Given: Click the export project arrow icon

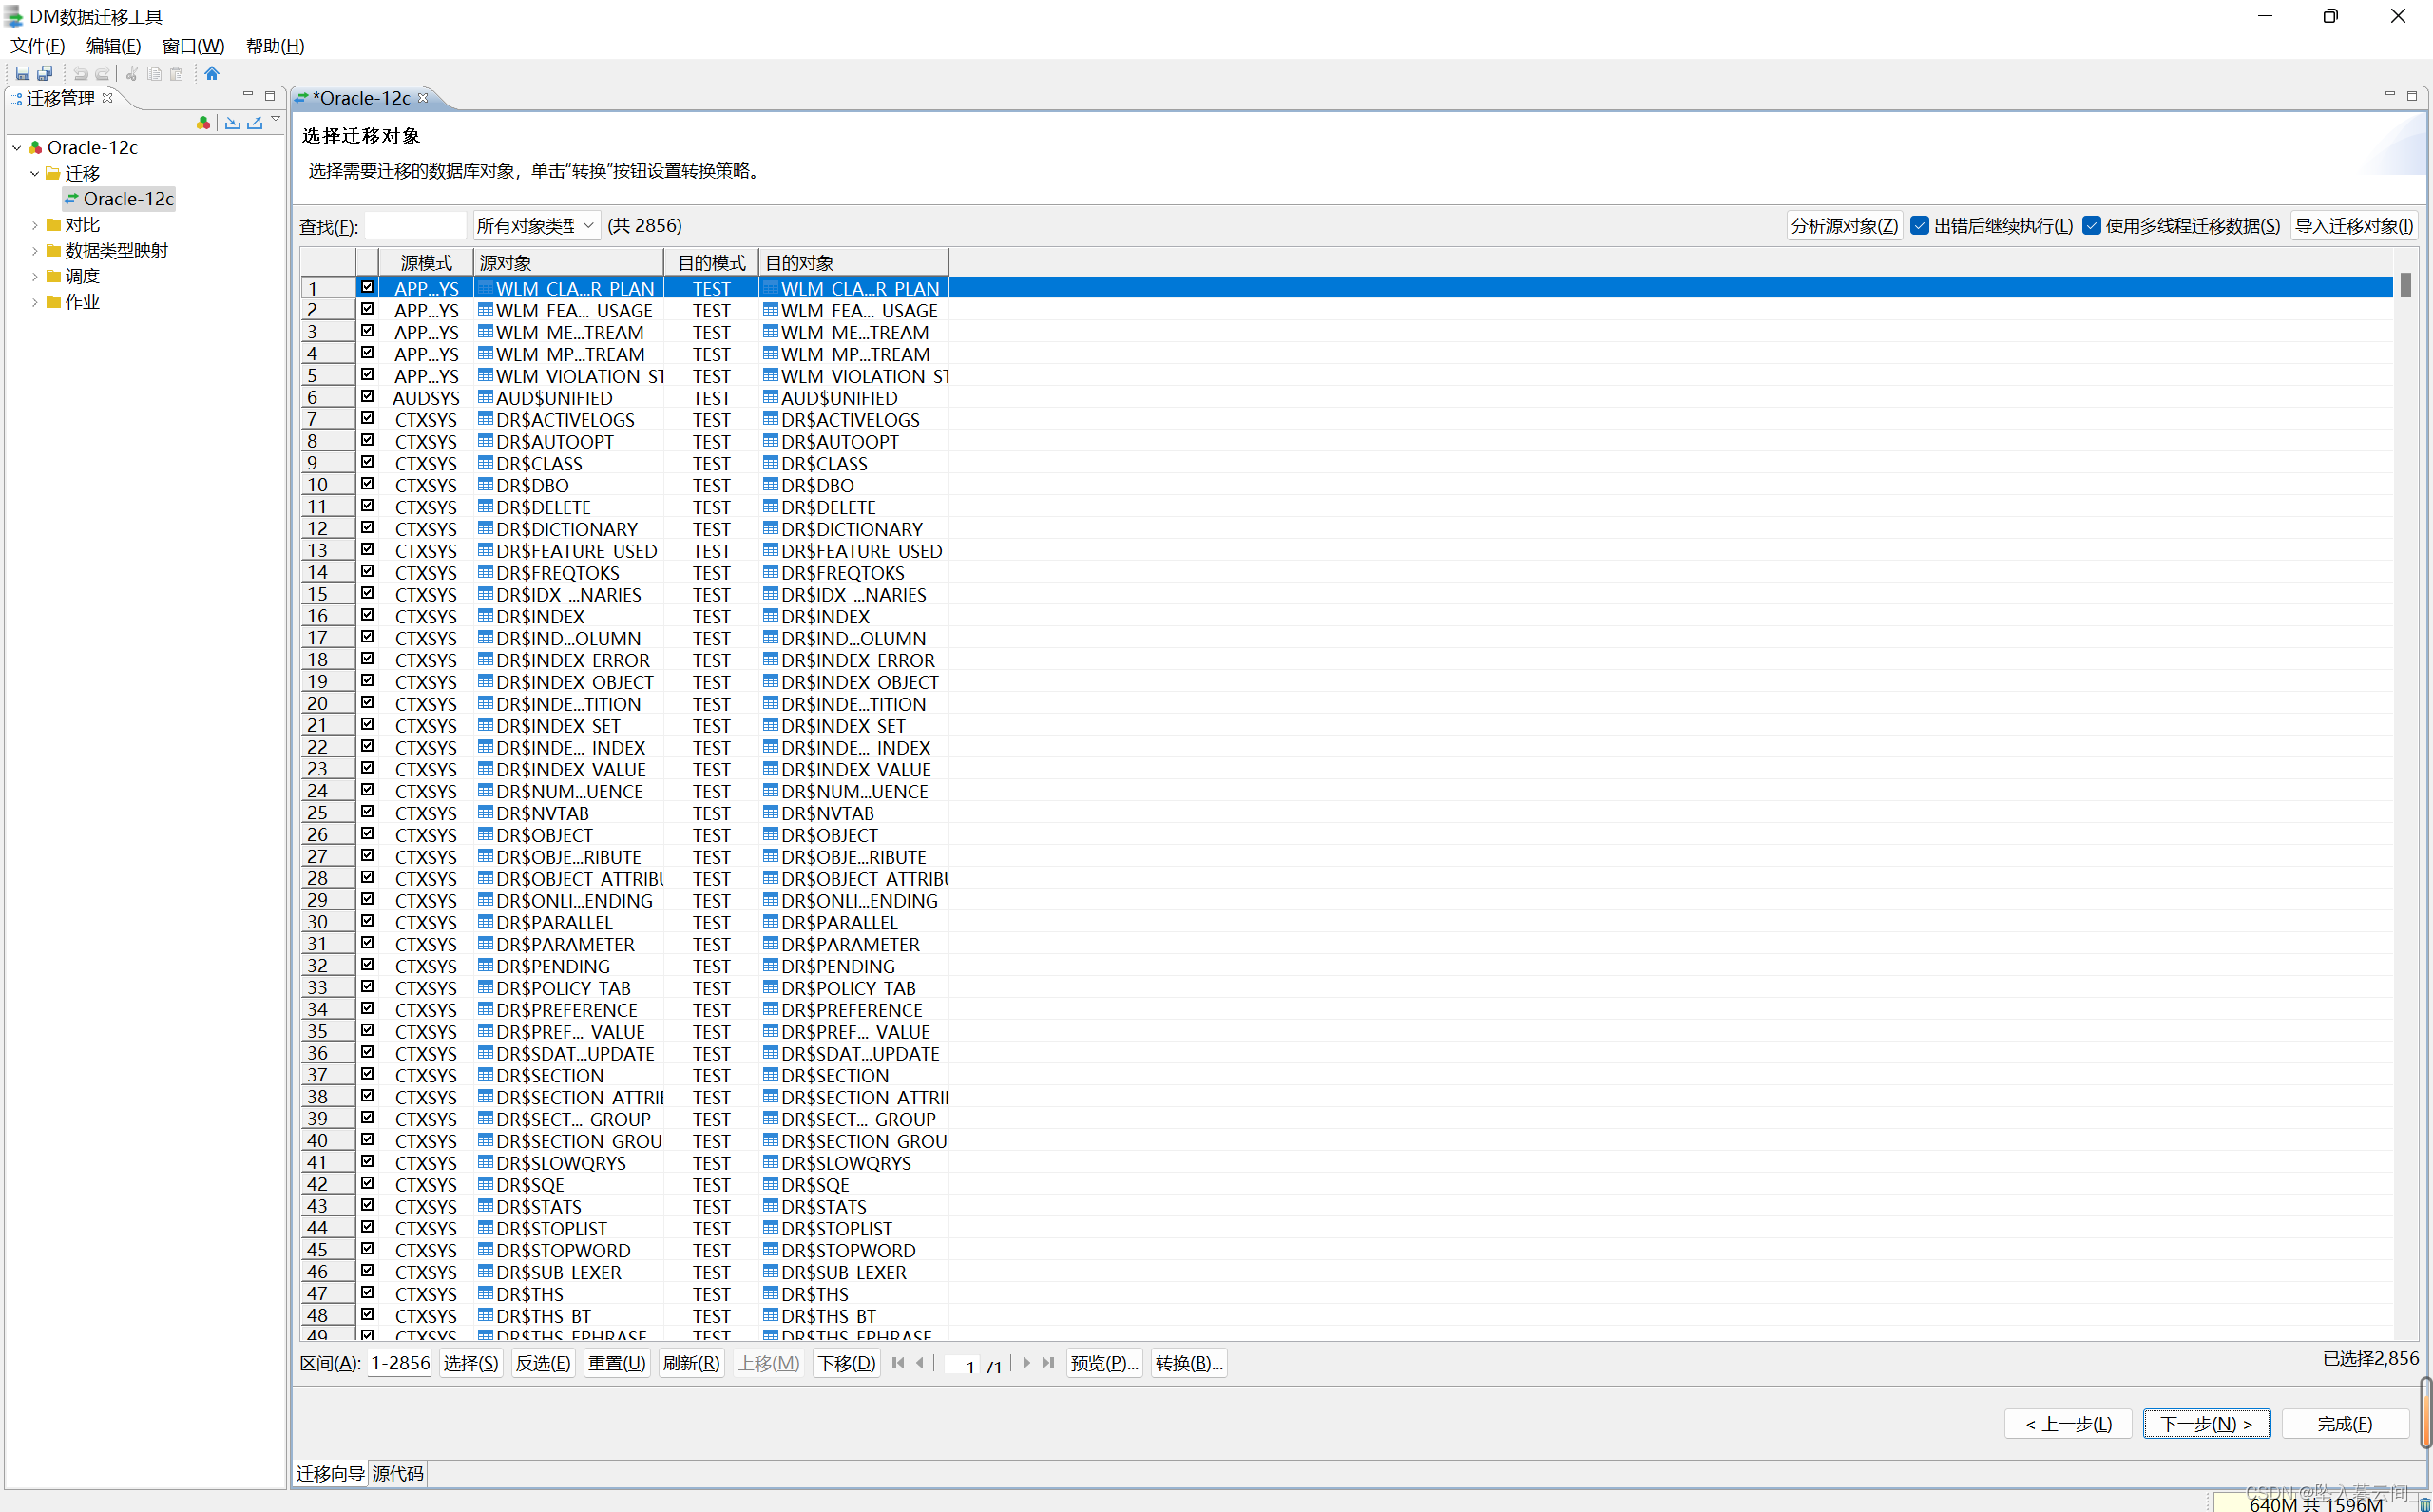Looking at the screenshot, I should click(x=255, y=122).
